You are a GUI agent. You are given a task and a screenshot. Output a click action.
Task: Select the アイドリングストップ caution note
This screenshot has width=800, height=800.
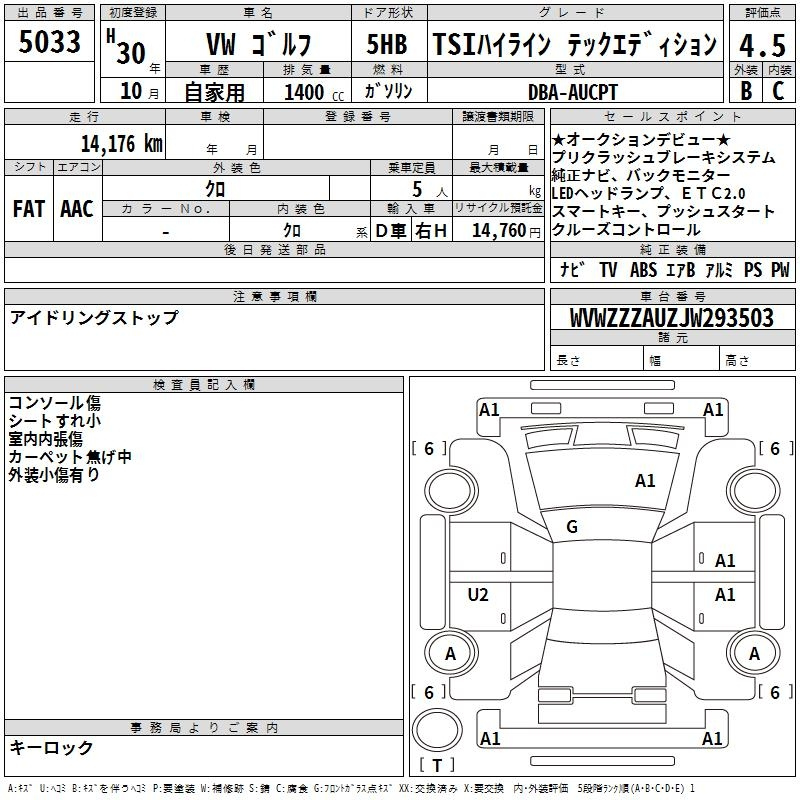[x=94, y=318]
